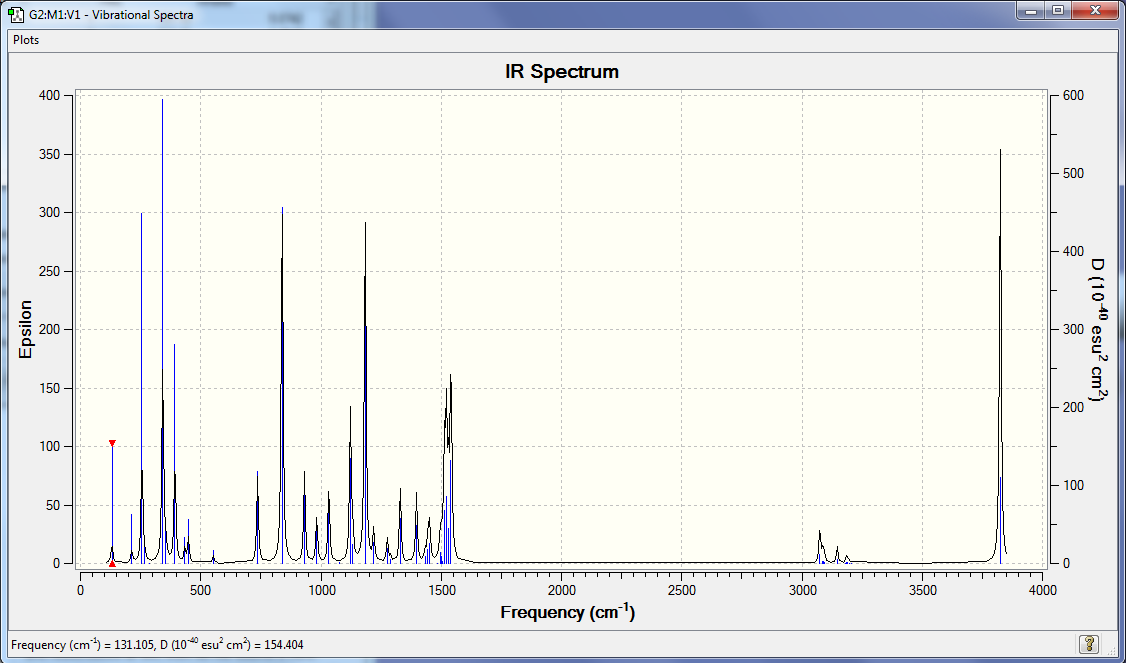Open the Plots menu

(x=26, y=40)
